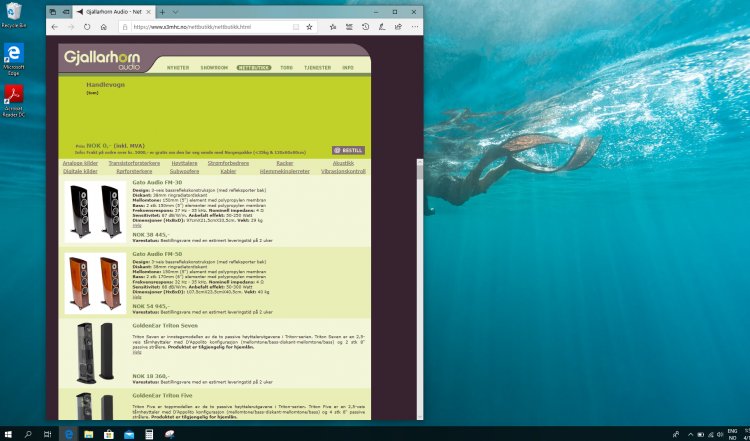Screen dimensions: 750x441
Task: Select the NETTBUTIKK menu item
Action: (x=254, y=68)
